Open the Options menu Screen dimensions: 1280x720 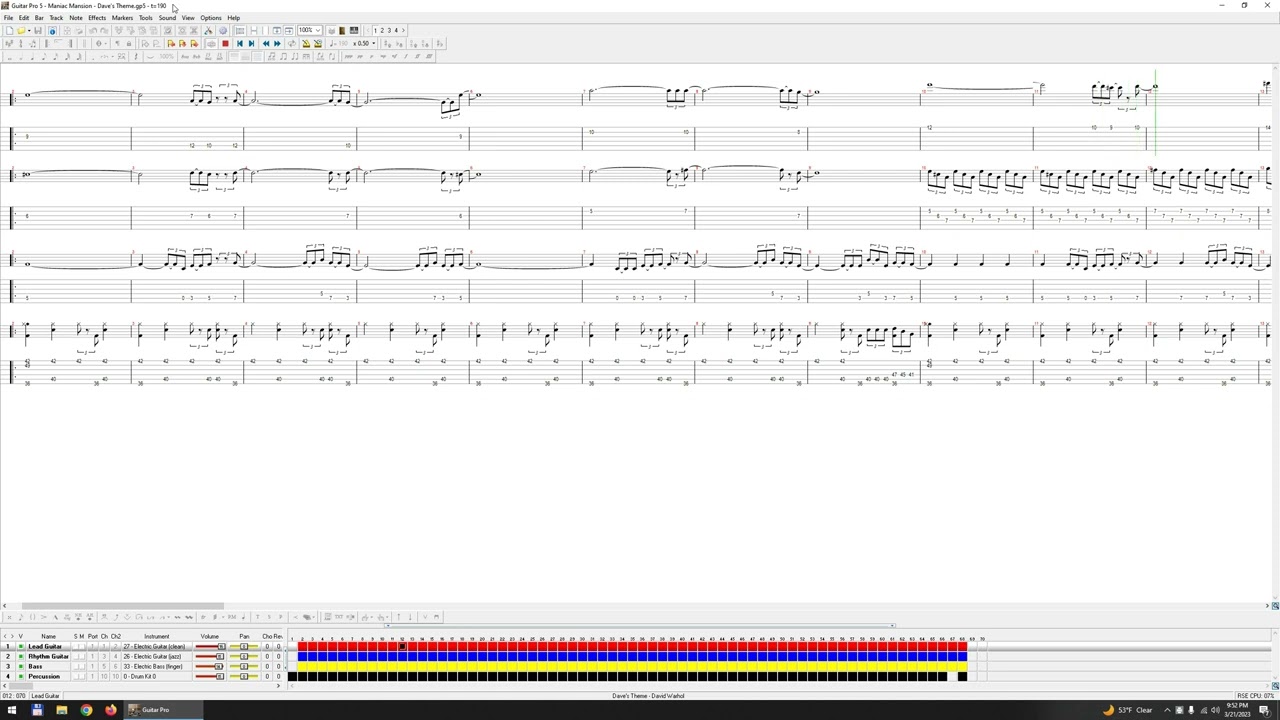click(211, 18)
